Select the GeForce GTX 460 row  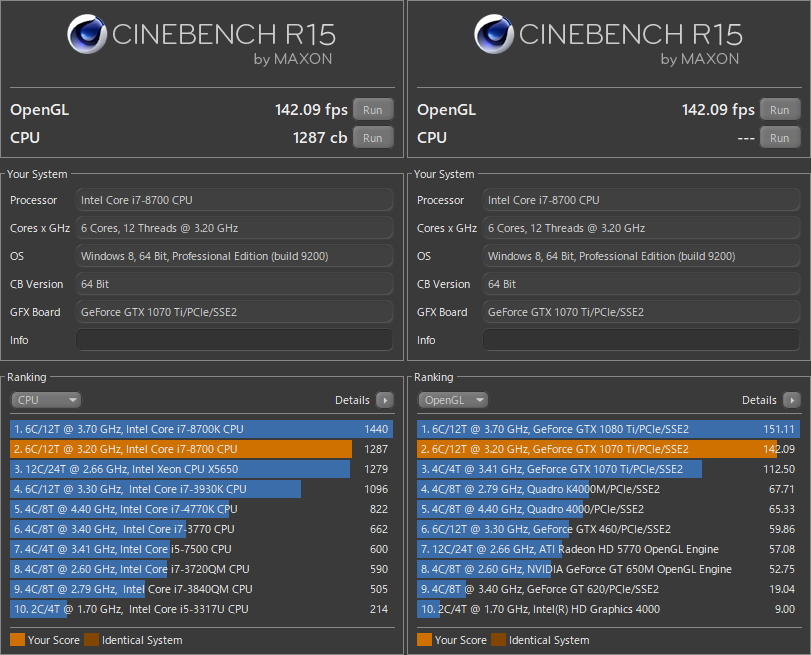608,529
